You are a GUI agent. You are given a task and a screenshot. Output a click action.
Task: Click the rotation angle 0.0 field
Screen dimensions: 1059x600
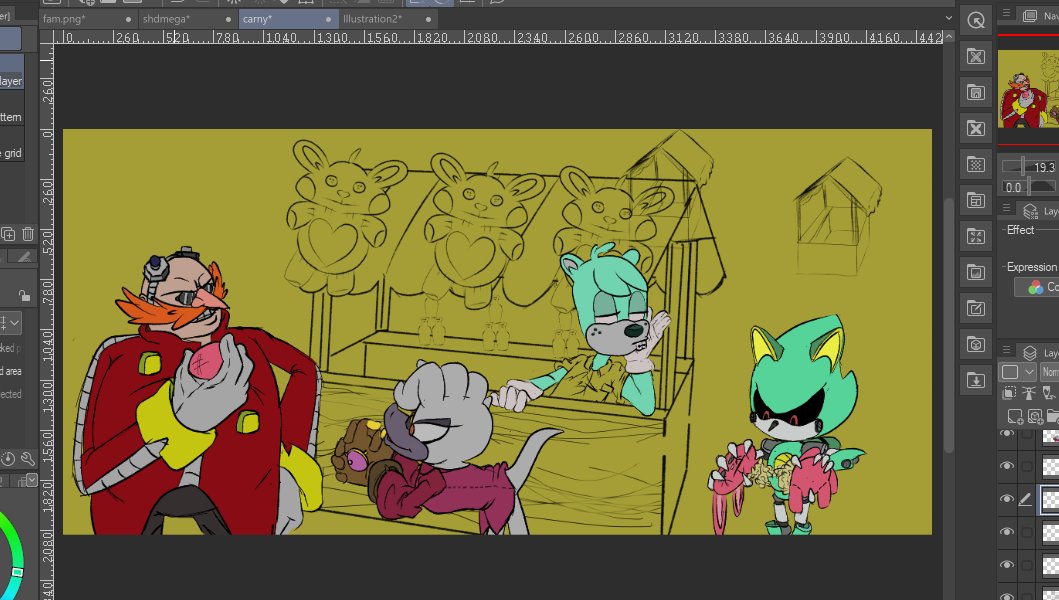pos(1013,187)
